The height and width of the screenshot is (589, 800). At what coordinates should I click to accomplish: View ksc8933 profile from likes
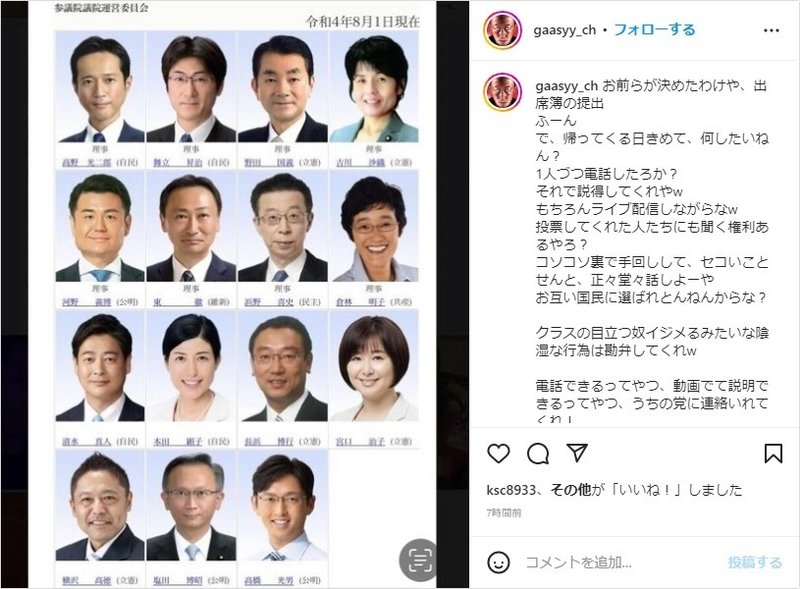click(x=511, y=490)
